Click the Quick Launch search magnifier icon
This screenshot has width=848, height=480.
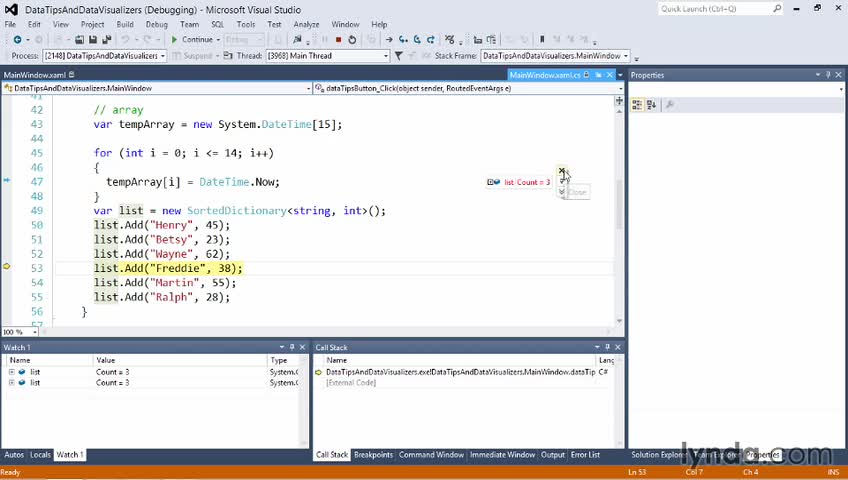(x=777, y=9)
